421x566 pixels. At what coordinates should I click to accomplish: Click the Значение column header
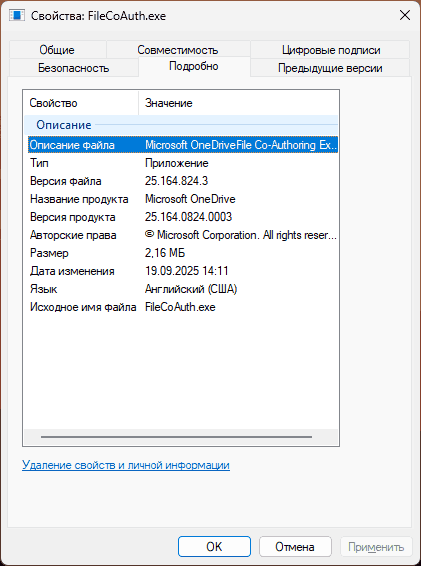click(x=238, y=103)
